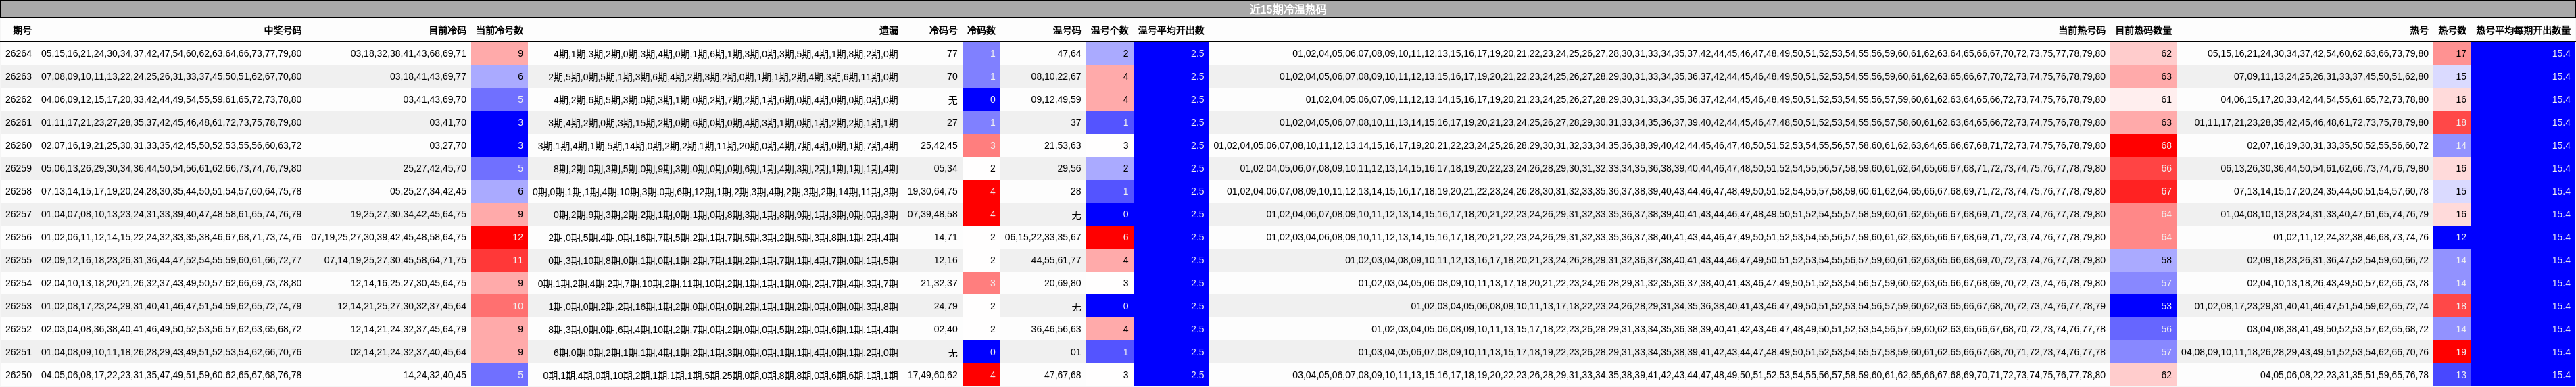This screenshot has height=387, width=2576.
Task: Select period number 26256
Action: 18,238
